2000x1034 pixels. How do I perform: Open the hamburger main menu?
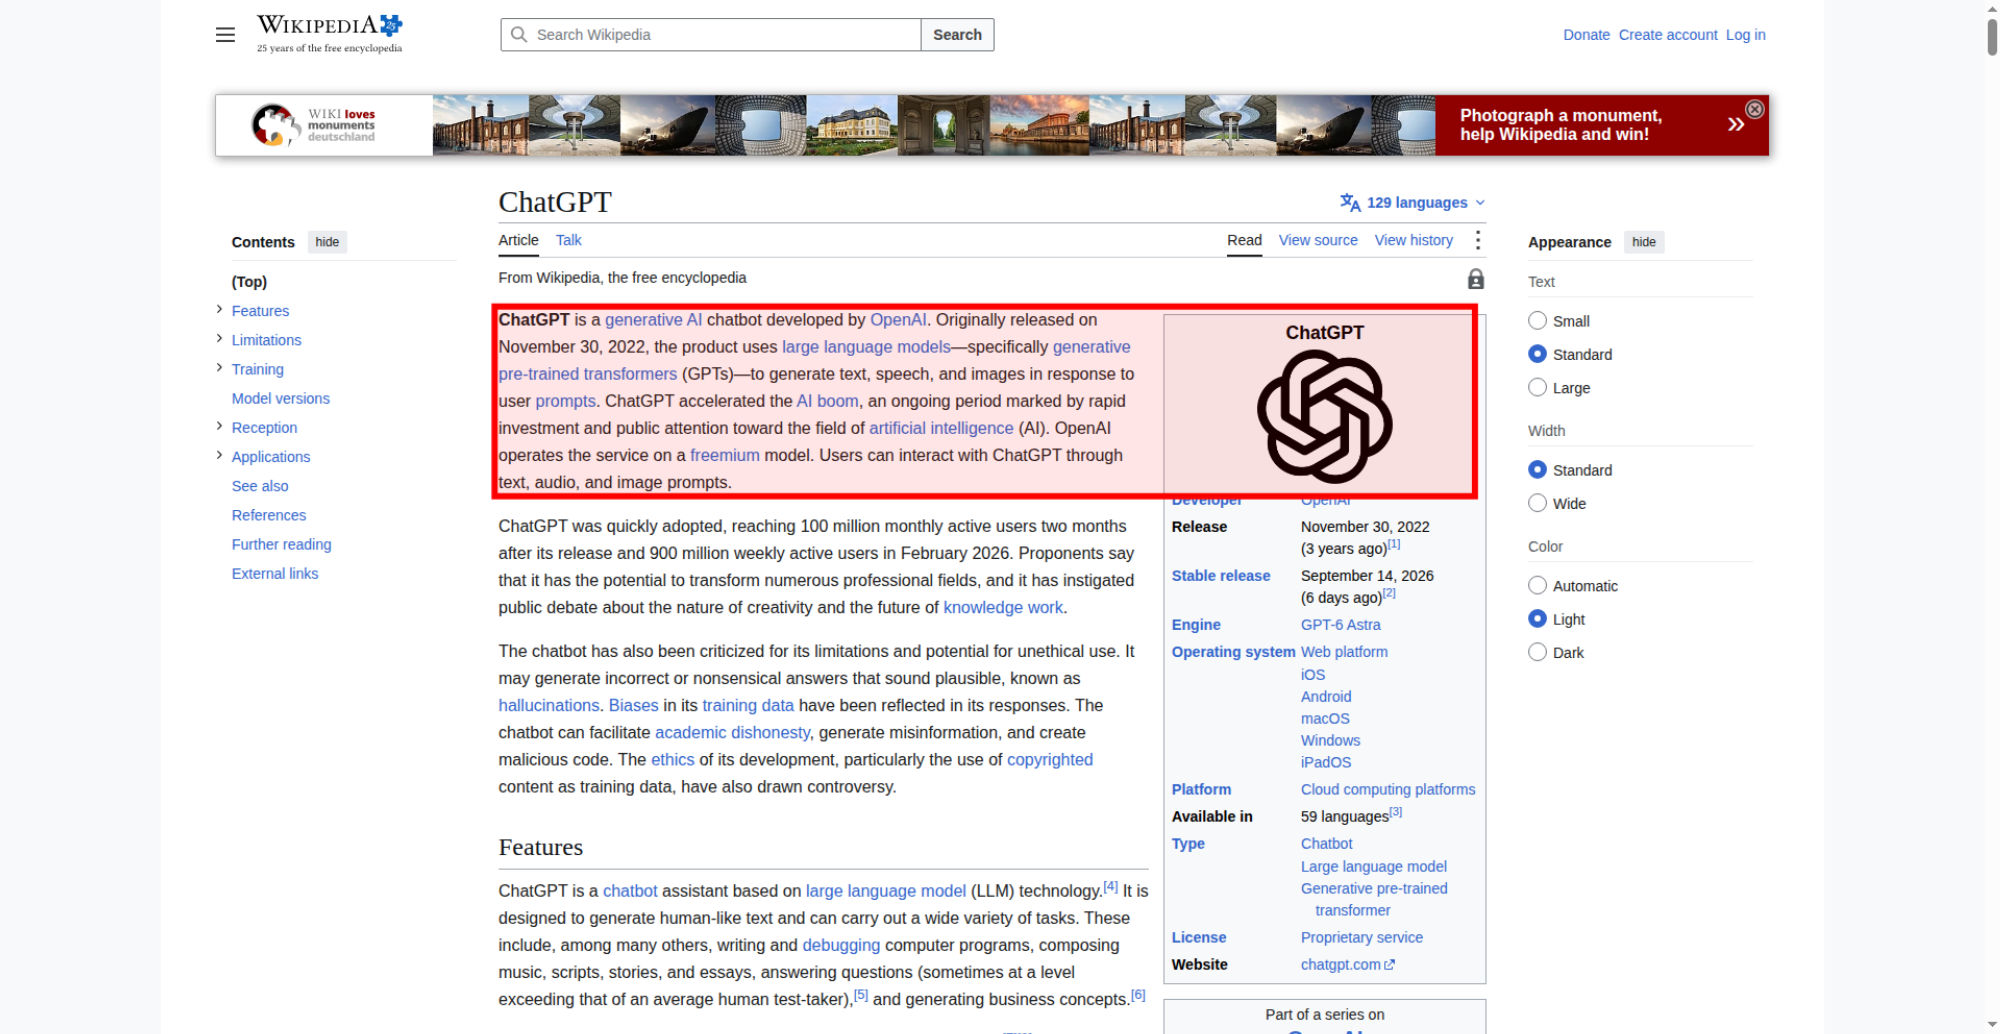pyautogui.click(x=225, y=35)
